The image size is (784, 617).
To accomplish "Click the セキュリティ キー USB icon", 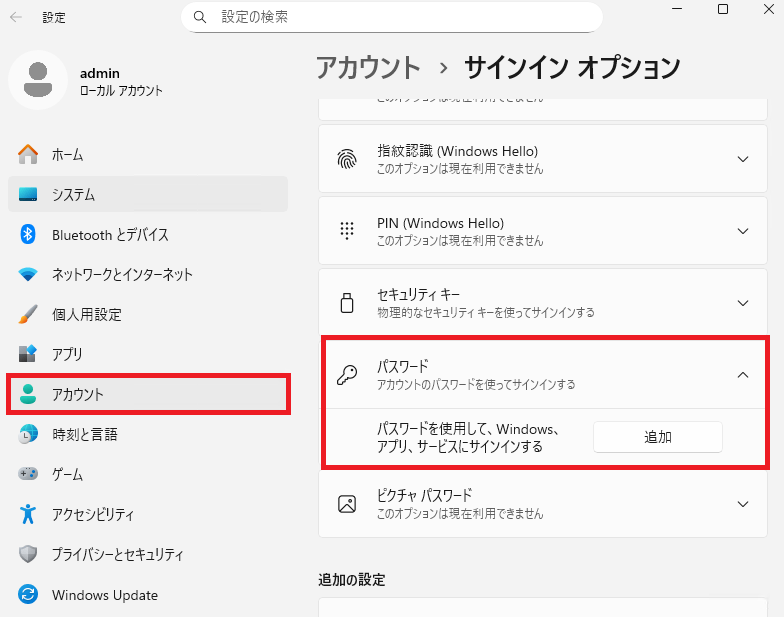I will click(347, 303).
